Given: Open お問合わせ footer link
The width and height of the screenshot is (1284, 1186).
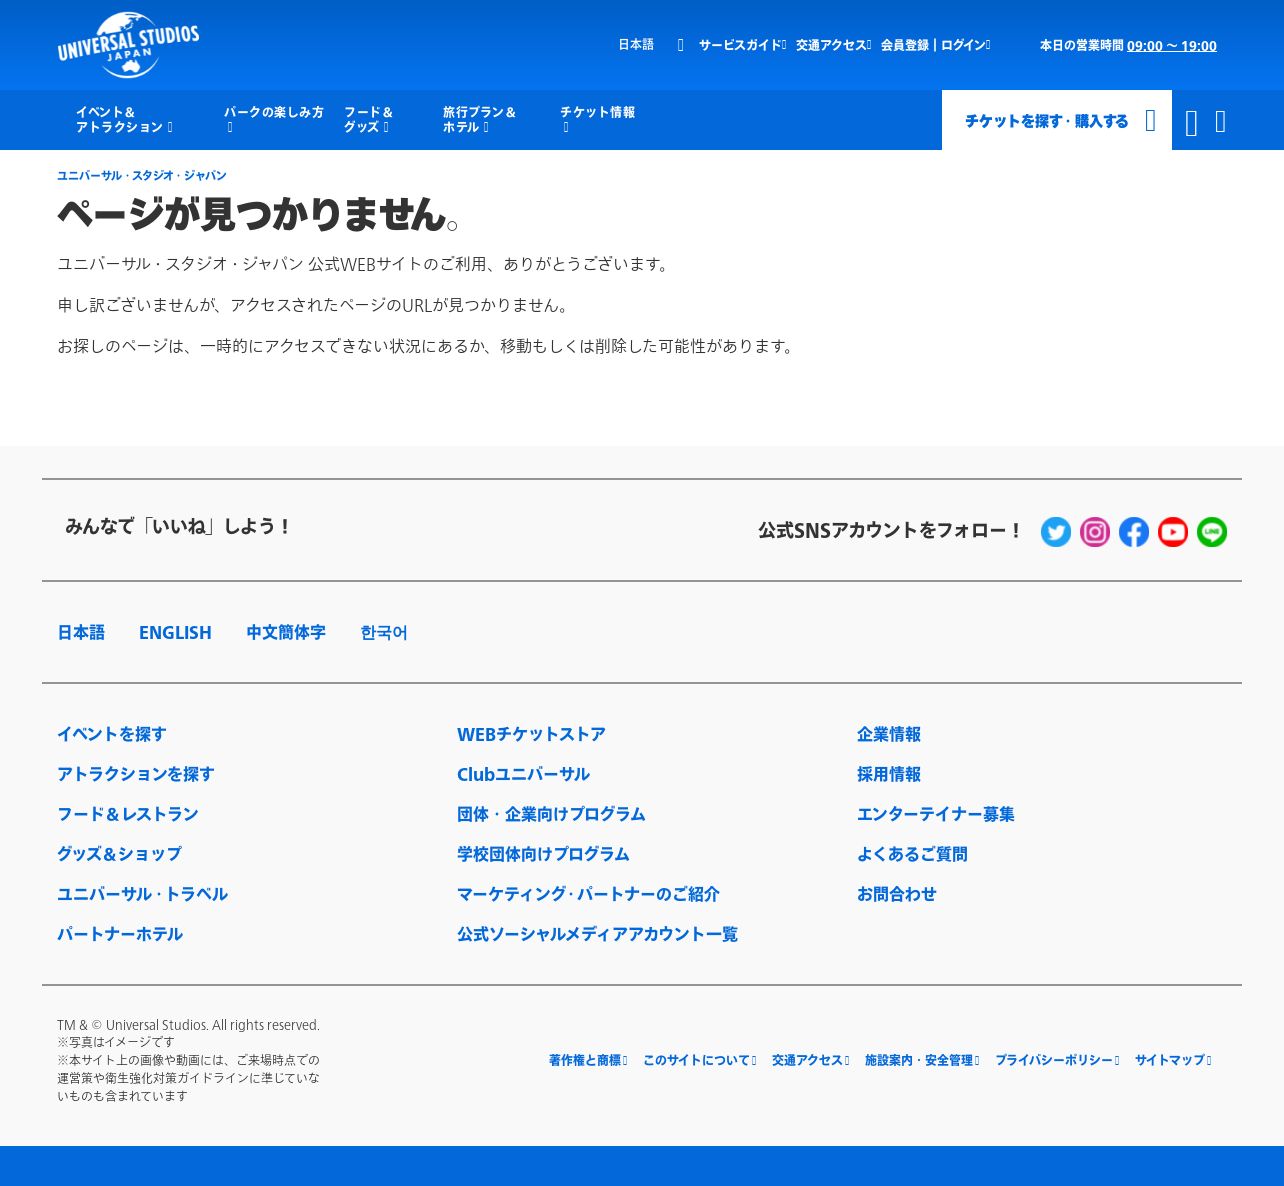Looking at the screenshot, I should [897, 894].
